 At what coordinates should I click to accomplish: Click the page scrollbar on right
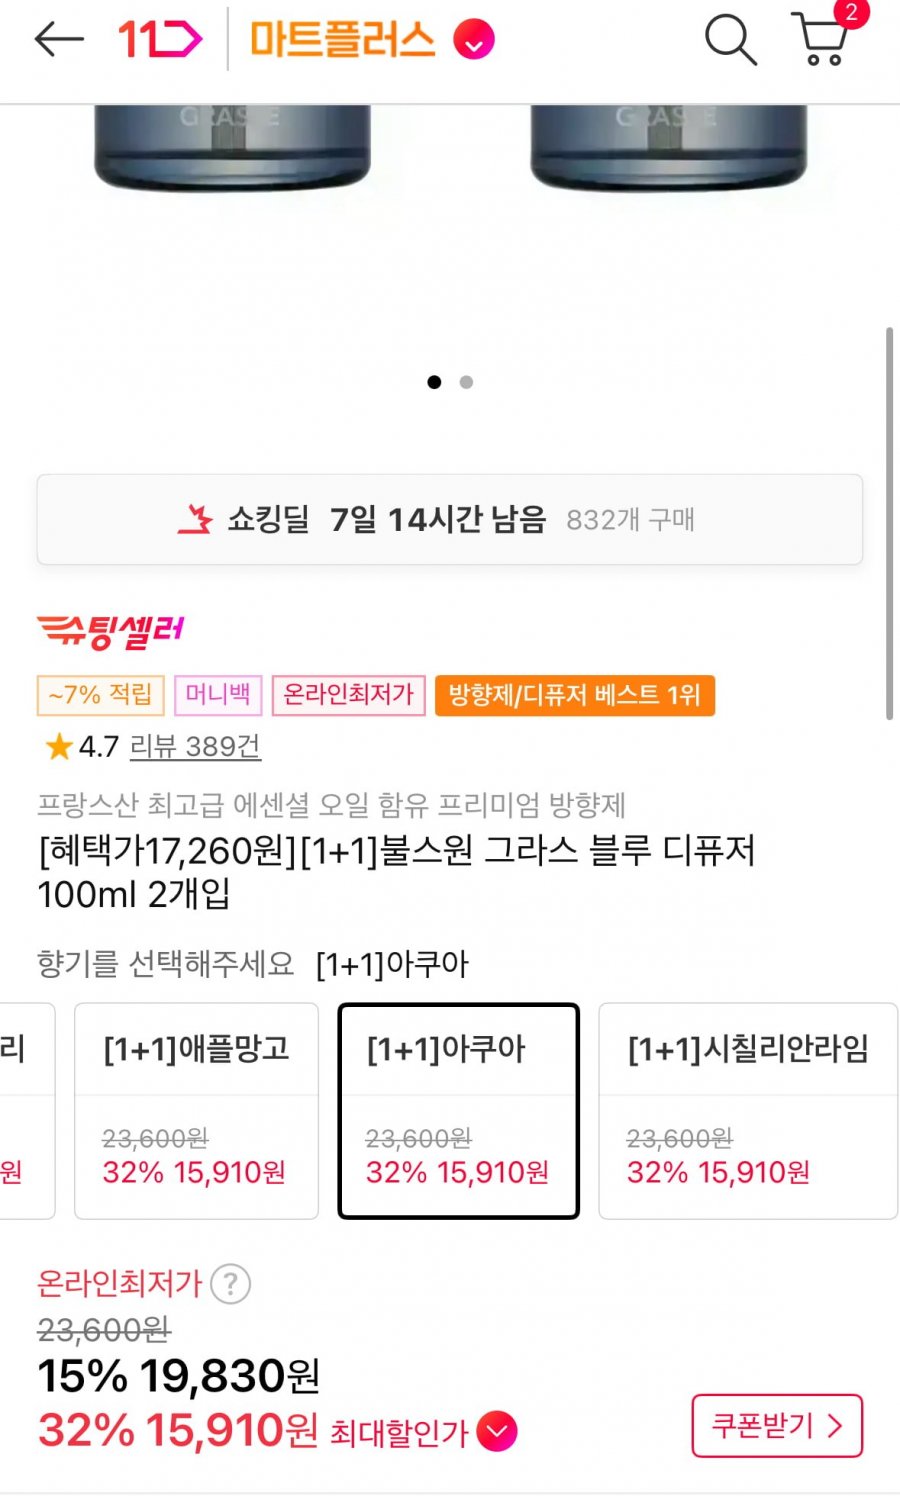(889, 523)
